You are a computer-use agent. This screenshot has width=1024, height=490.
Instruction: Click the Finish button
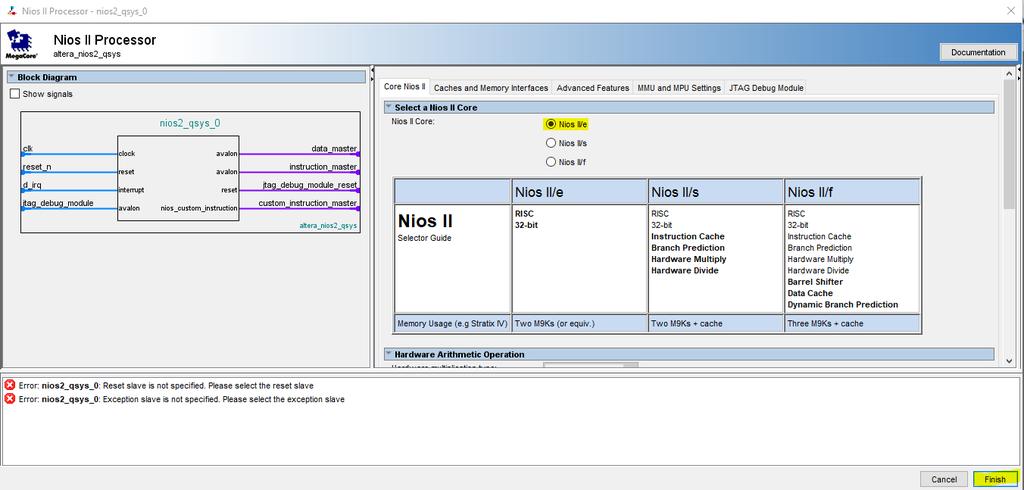[995, 479]
